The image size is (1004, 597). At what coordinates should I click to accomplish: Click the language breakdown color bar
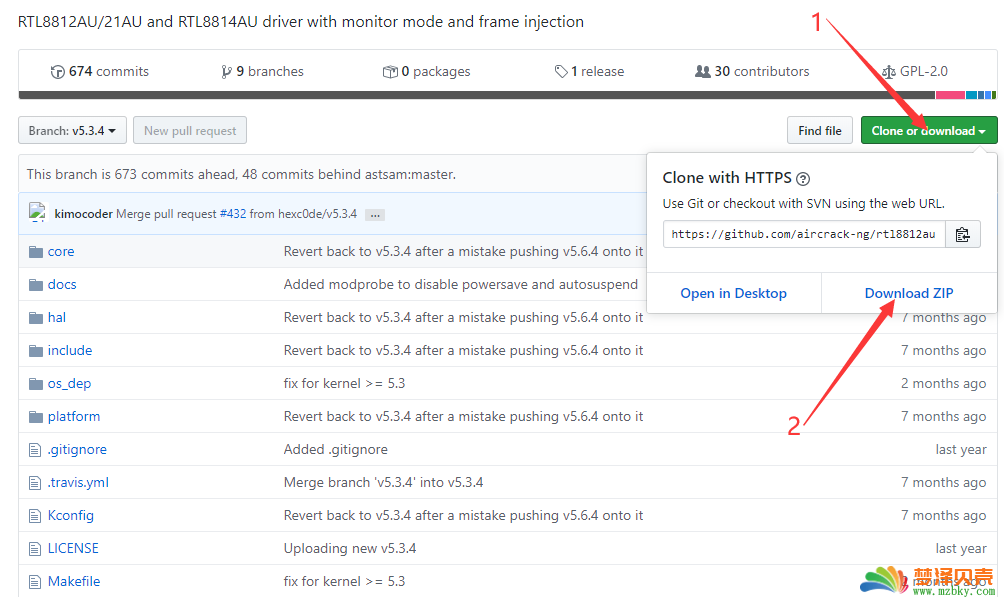[x=508, y=95]
